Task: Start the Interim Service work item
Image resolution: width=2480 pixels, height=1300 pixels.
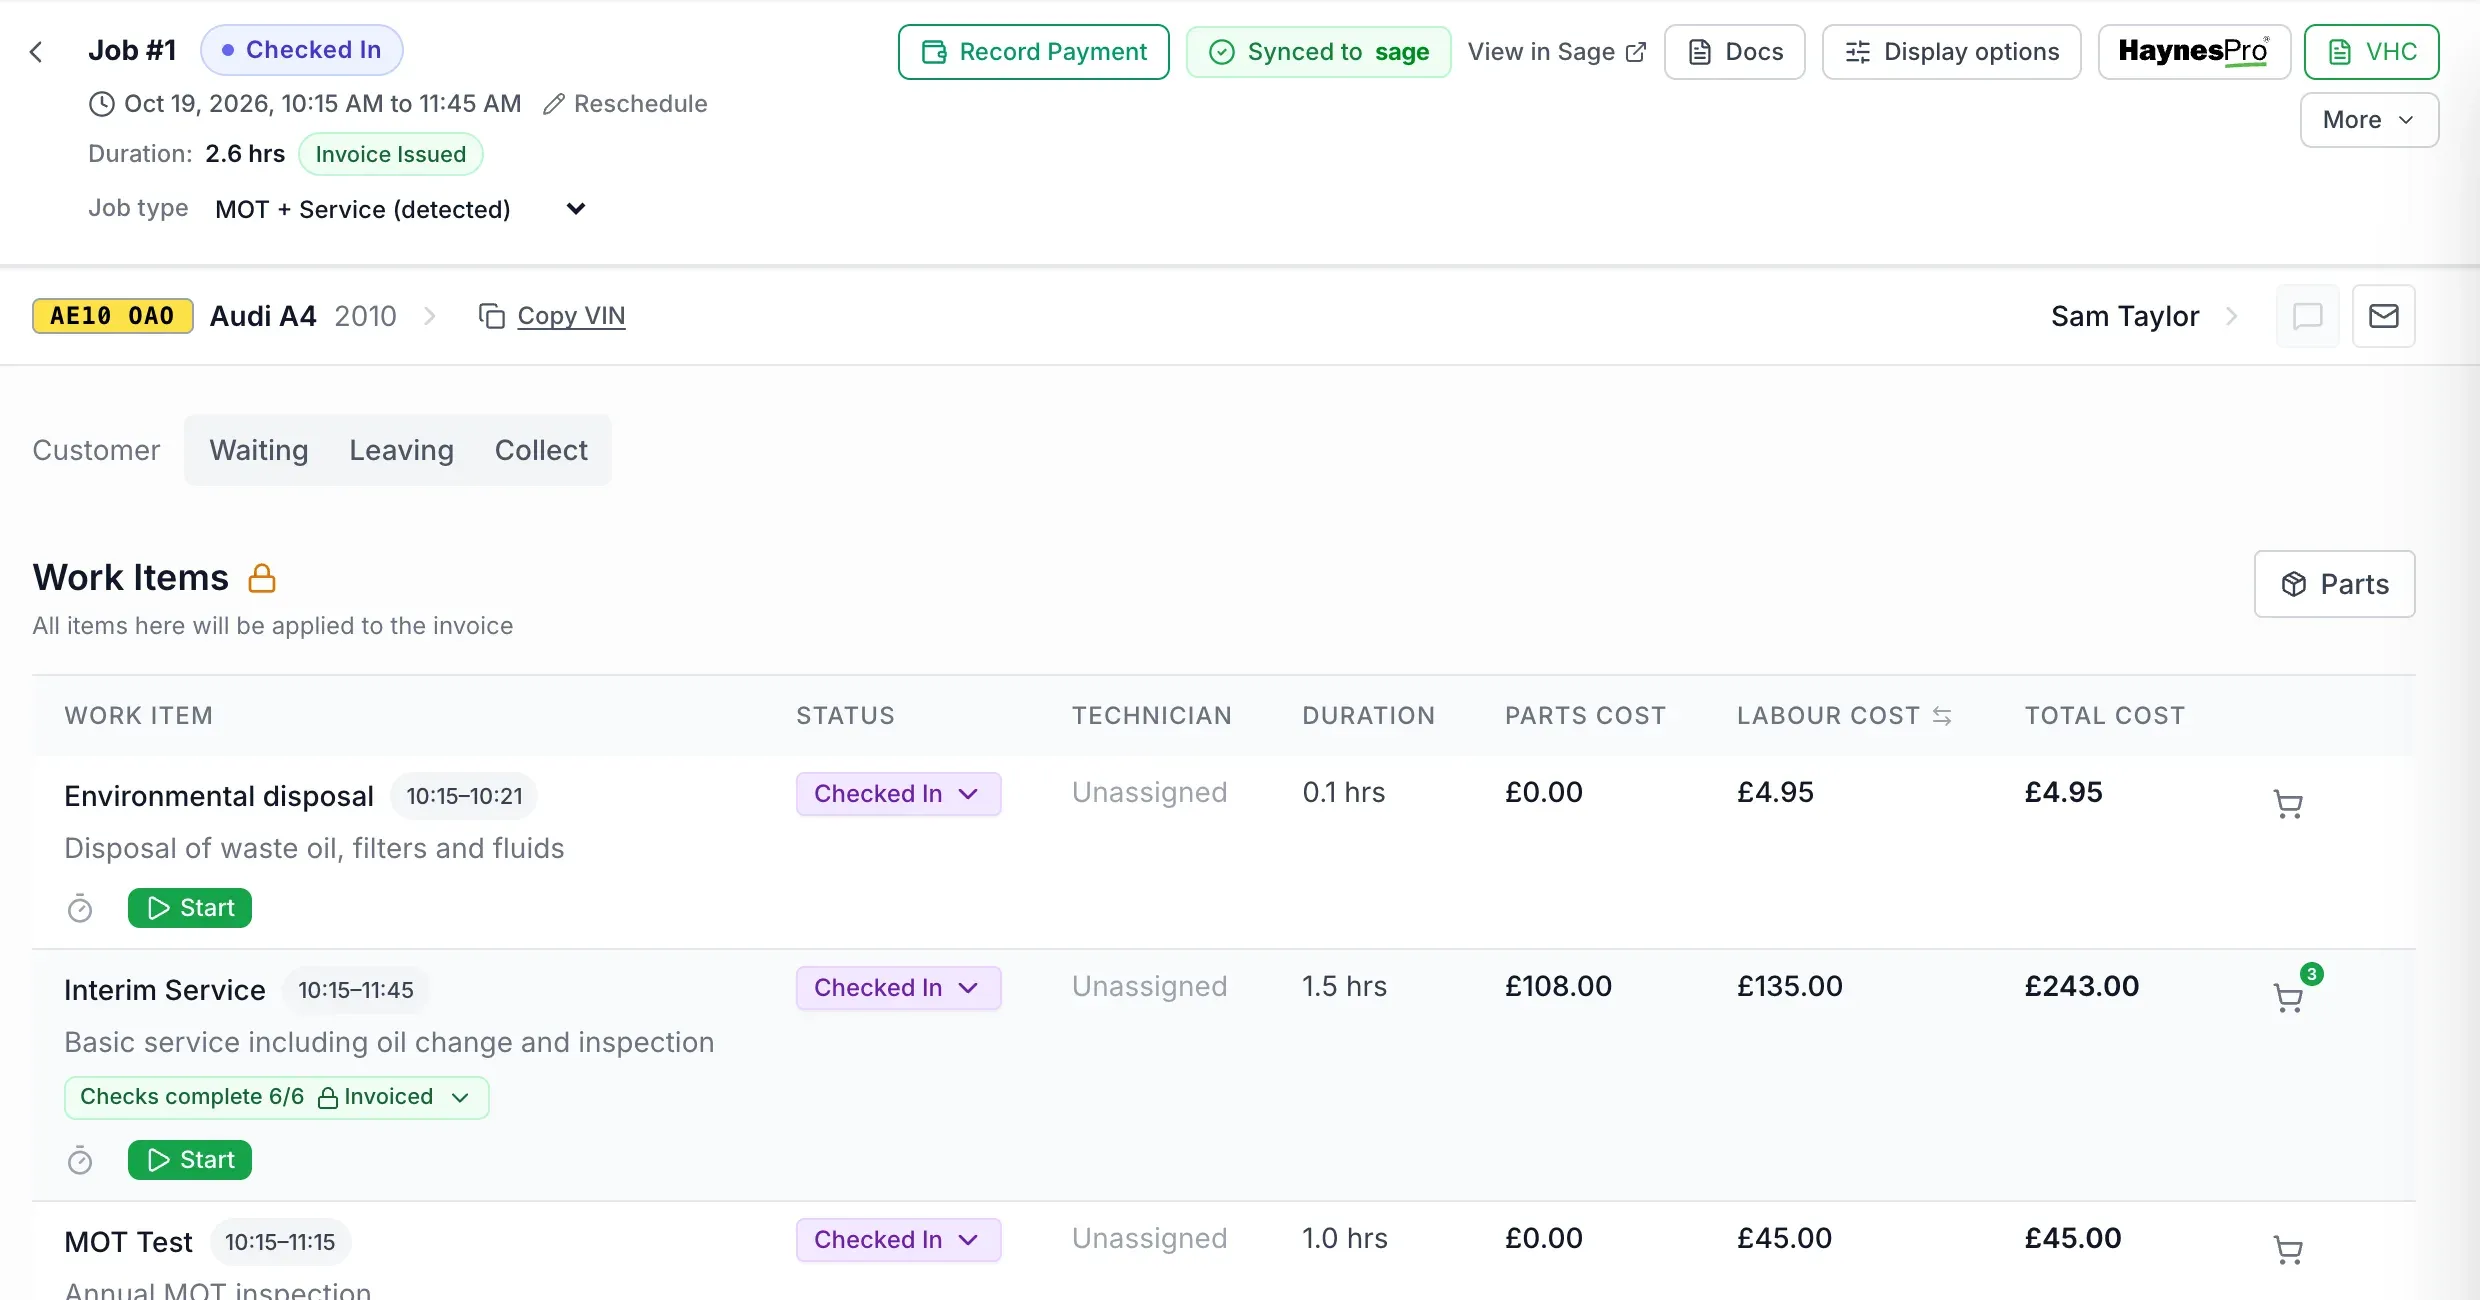Action: coord(190,1160)
